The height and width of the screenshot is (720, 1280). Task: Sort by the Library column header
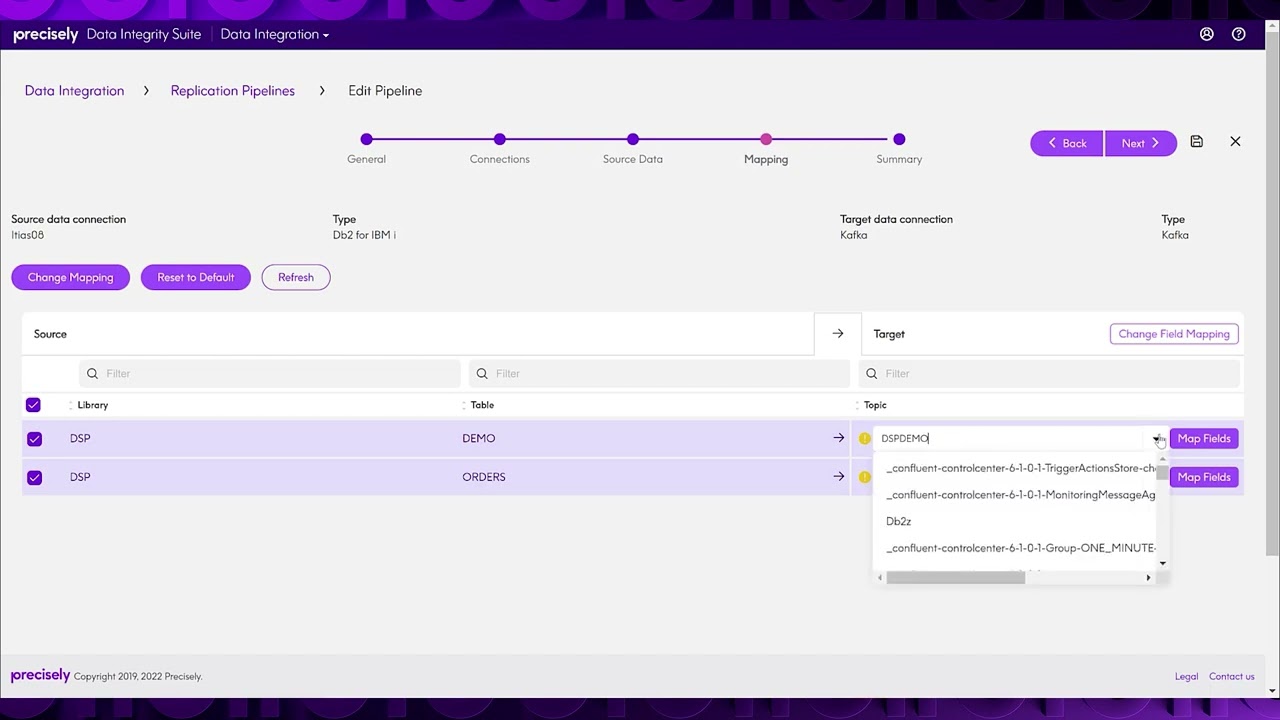pos(92,405)
